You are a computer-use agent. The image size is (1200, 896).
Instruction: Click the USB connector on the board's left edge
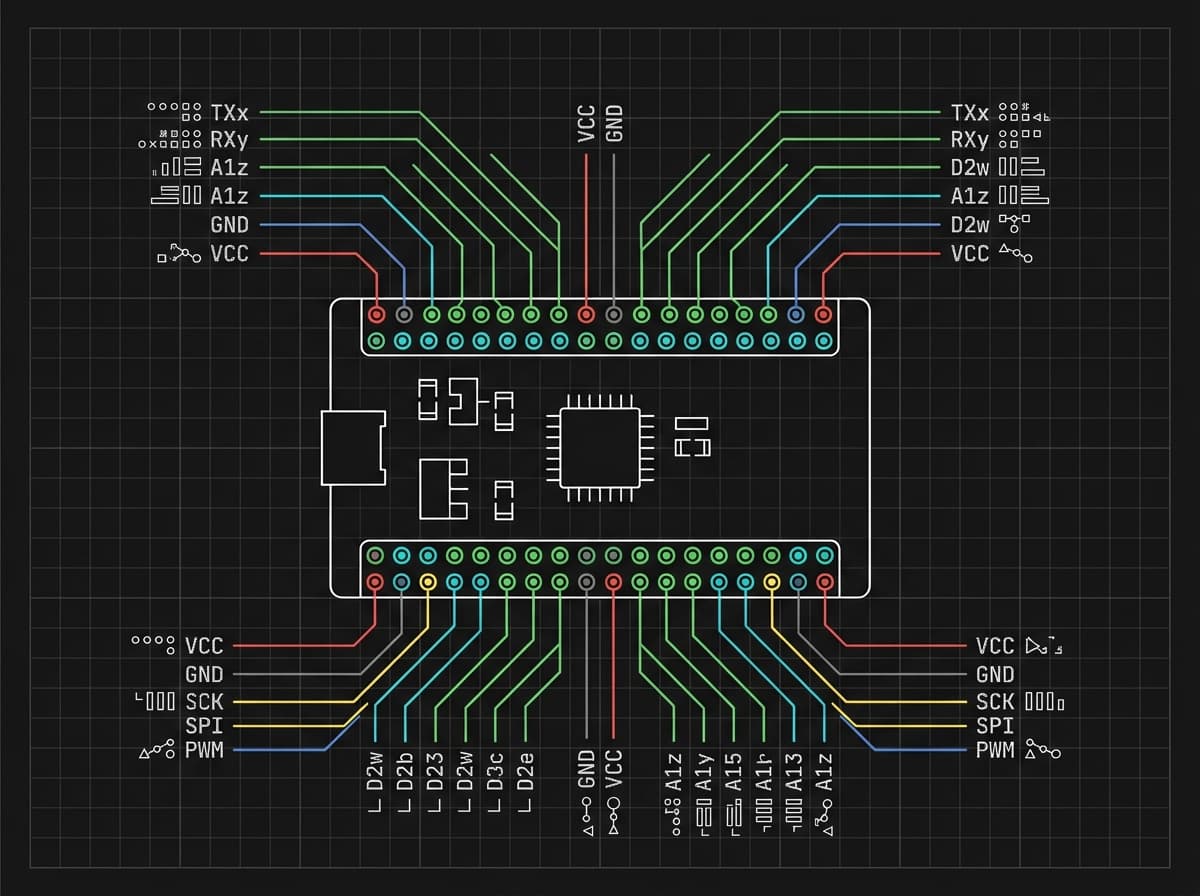point(354,447)
